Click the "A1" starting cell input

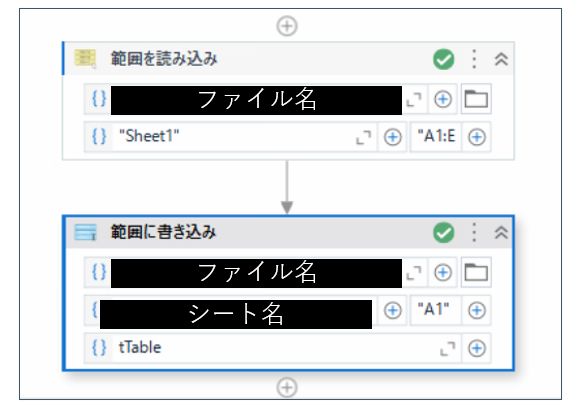(436, 310)
